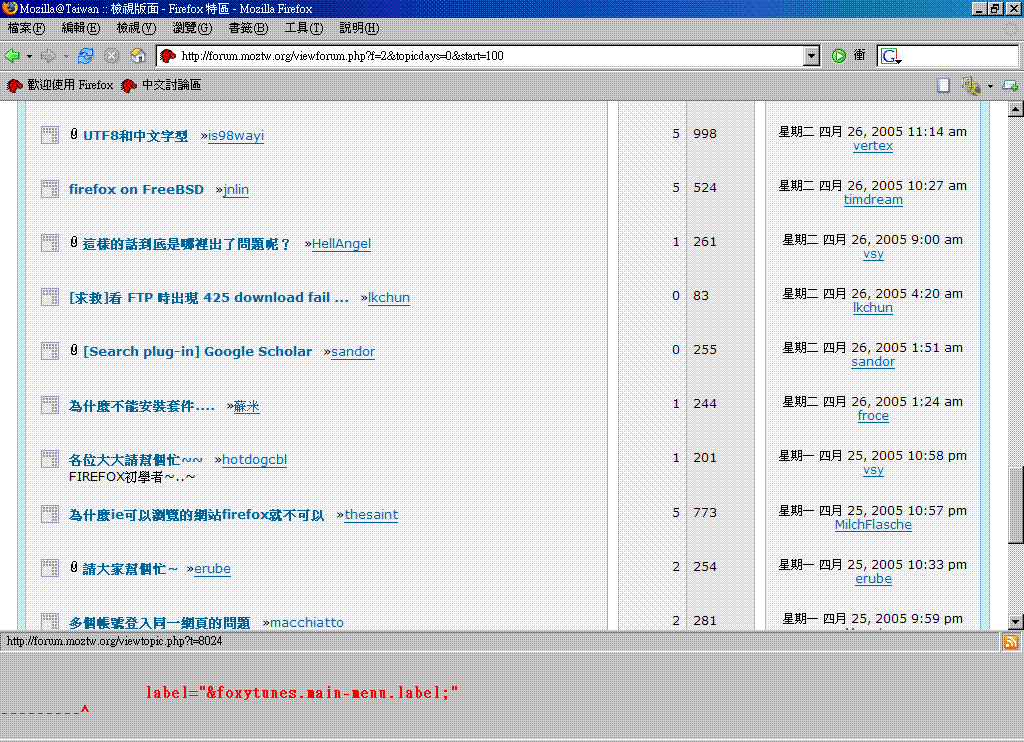The image size is (1024, 742).
Task: Open the [Search plug-in] Google Scholar topic
Action: click(198, 351)
